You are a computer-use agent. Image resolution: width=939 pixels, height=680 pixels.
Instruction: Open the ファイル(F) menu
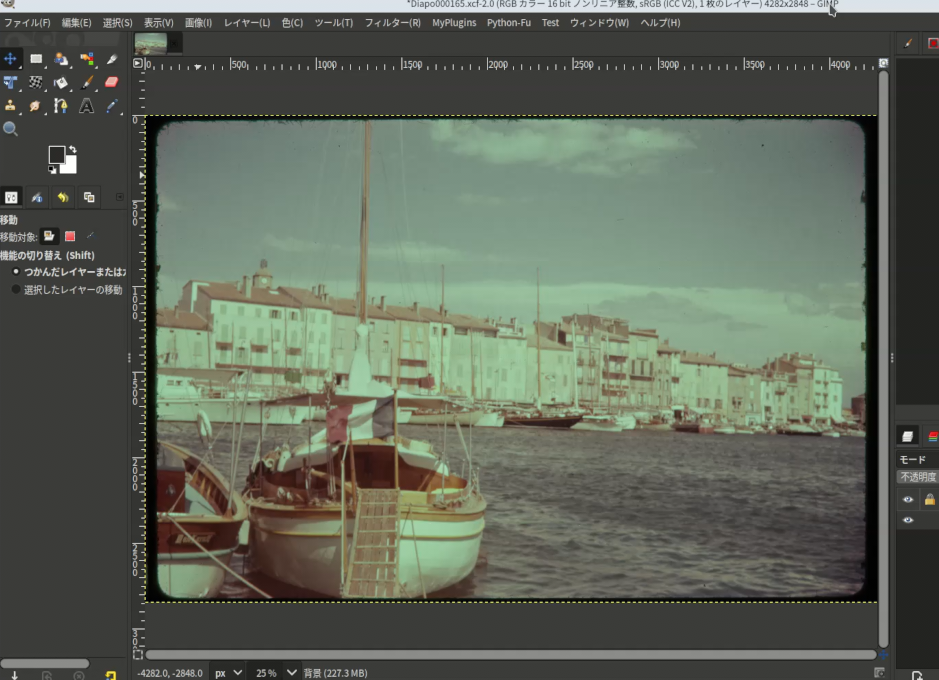28,23
